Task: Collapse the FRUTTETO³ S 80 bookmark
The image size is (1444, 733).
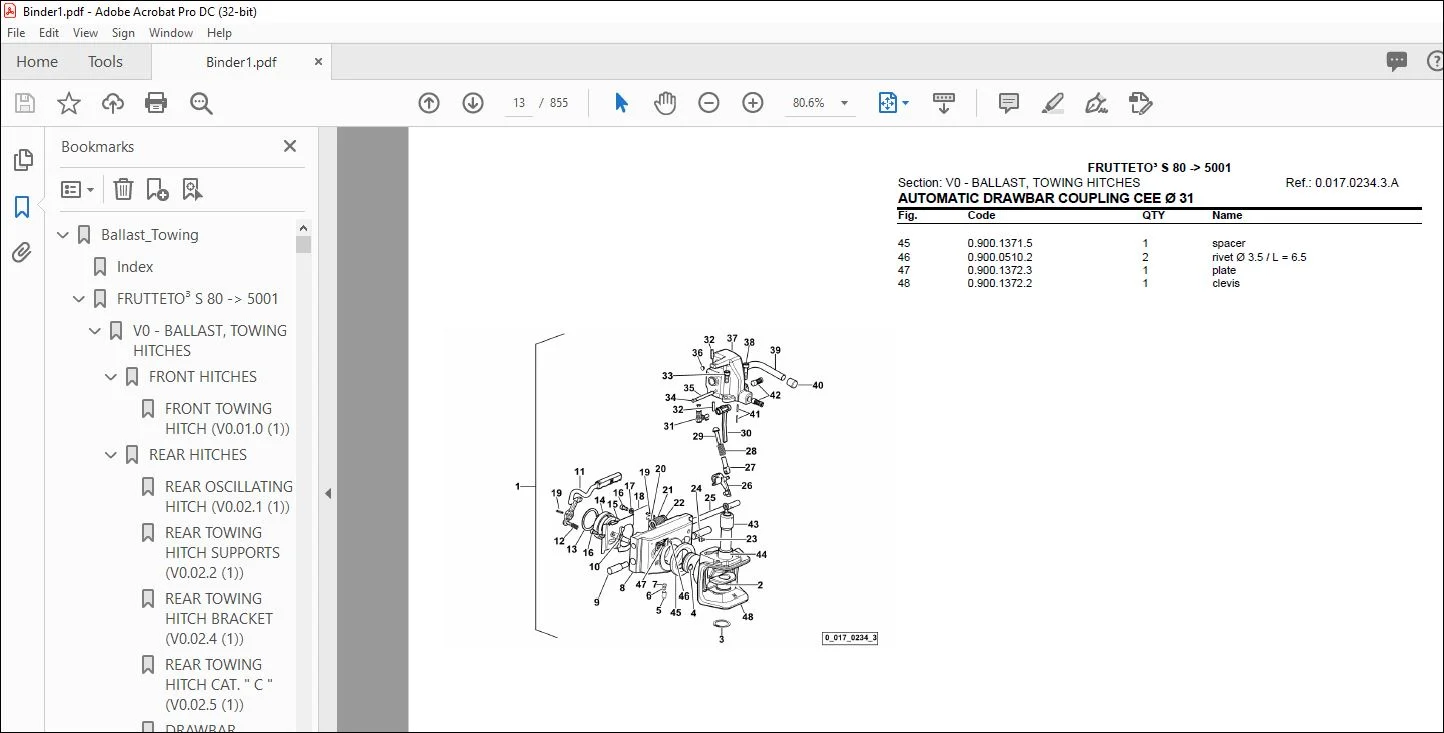Action: point(80,299)
